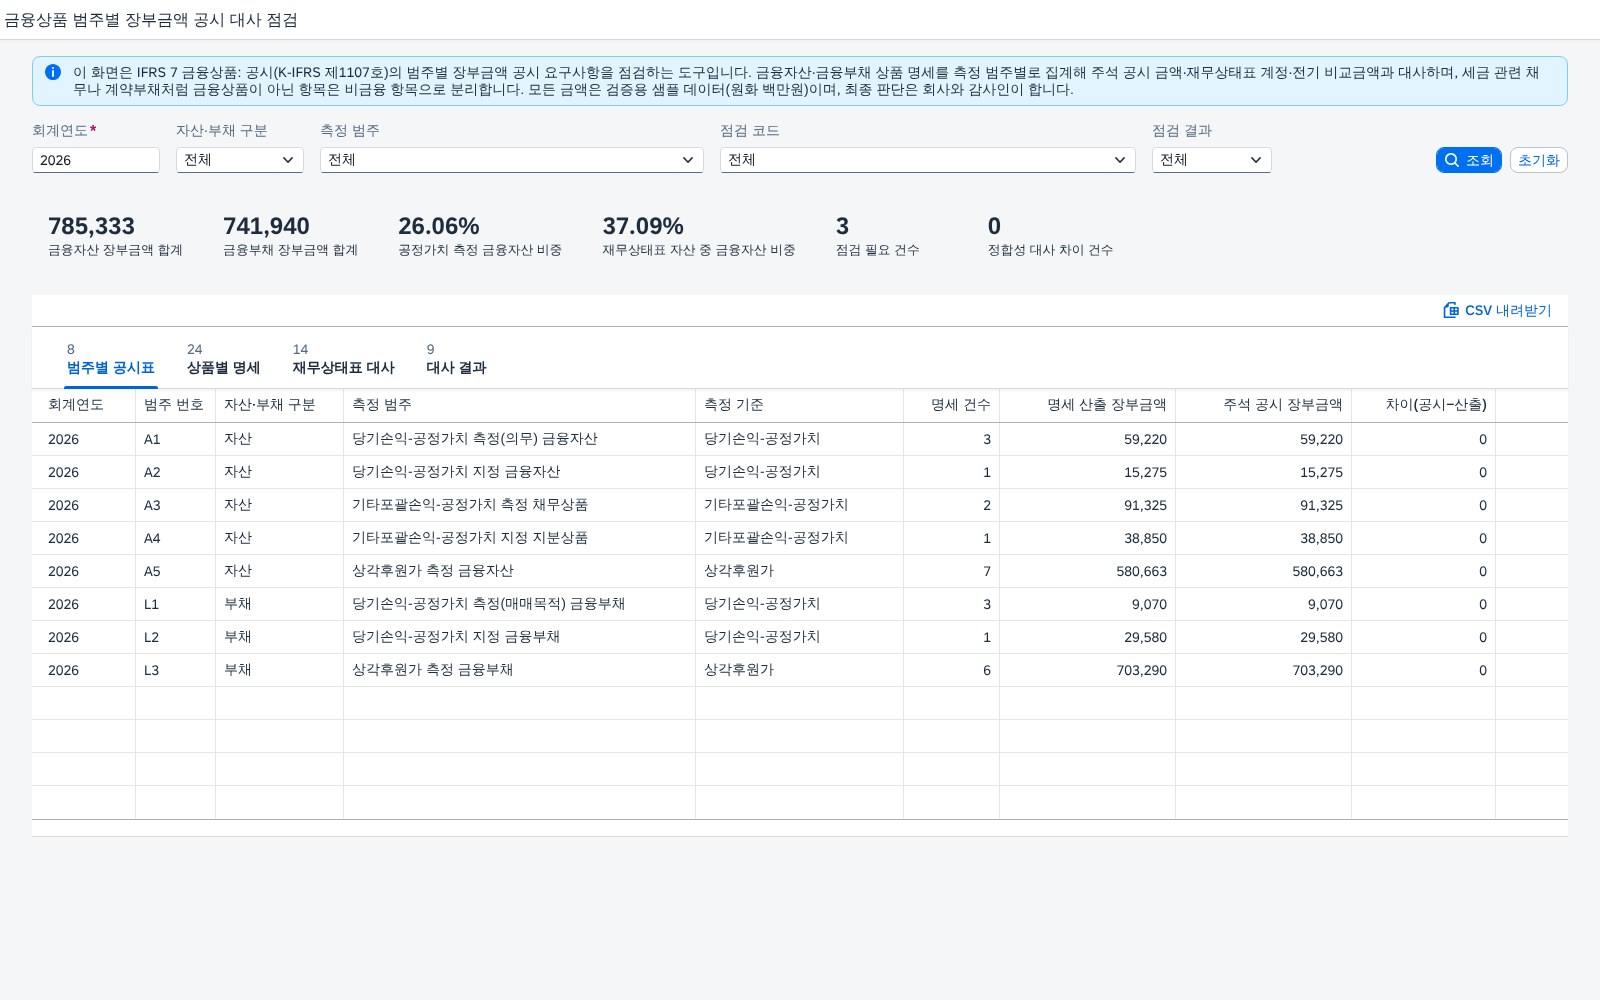Click the 580,663 value in 명세 산출 column

click(x=1087, y=571)
